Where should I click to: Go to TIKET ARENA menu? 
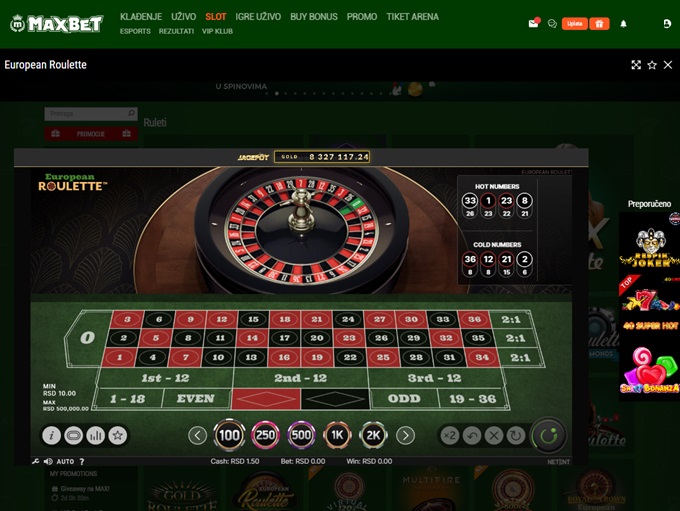412,17
